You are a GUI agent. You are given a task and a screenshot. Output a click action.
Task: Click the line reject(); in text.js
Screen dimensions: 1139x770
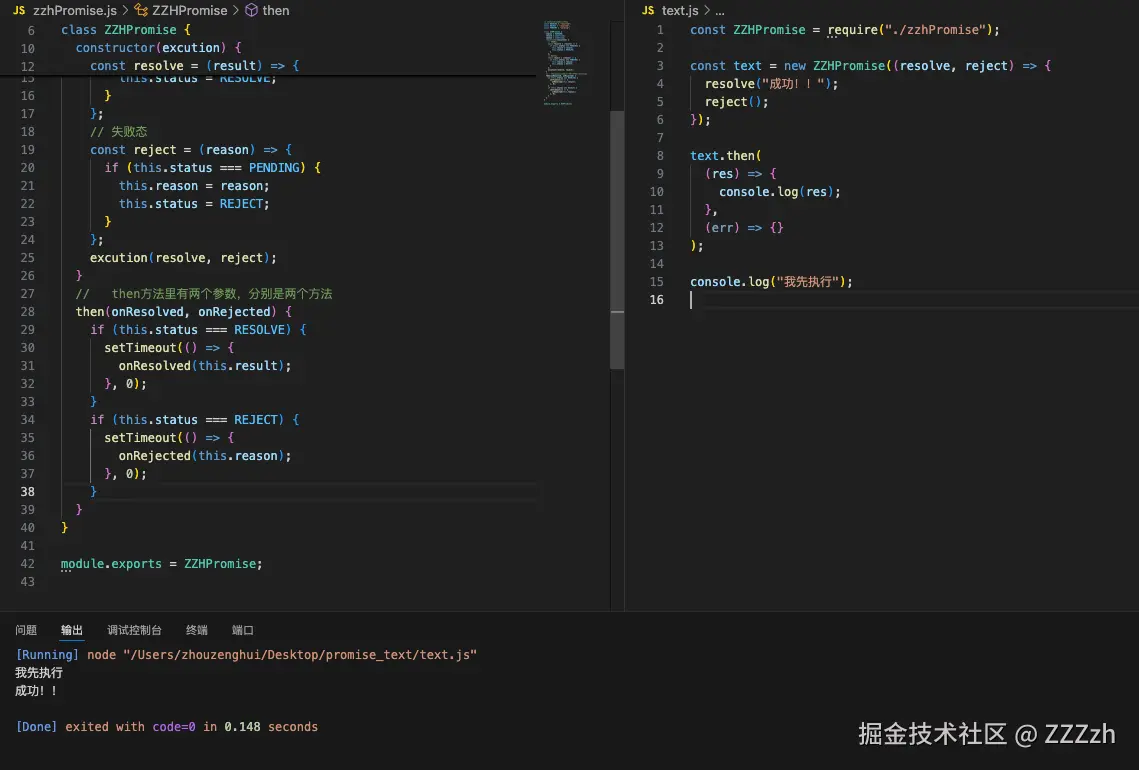click(737, 102)
